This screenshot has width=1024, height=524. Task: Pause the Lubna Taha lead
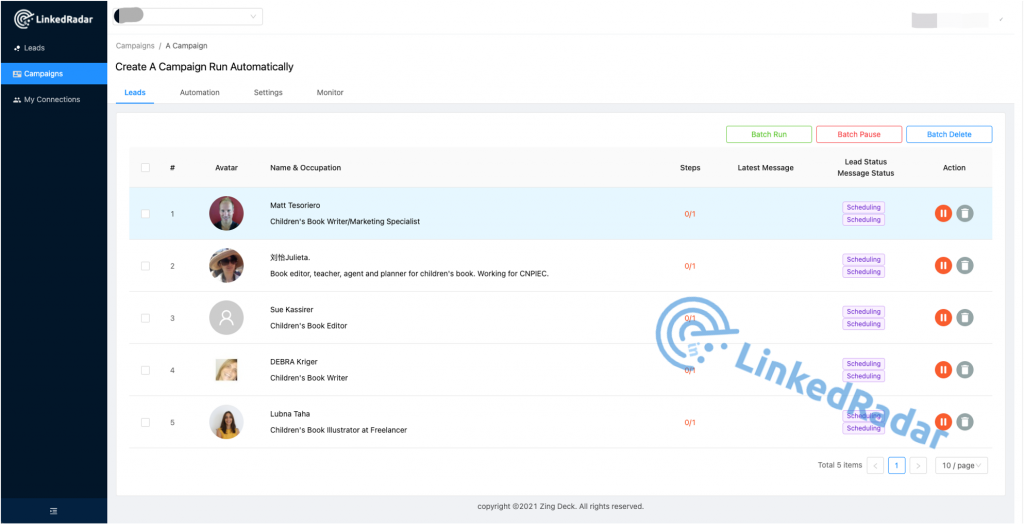click(x=943, y=422)
